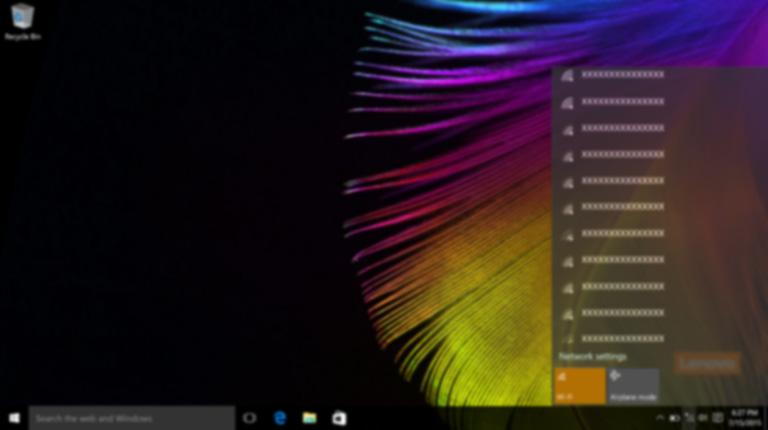Open the Store app from the taskbar
This screenshot has width=768, height=430.
(x=339, y=418)
